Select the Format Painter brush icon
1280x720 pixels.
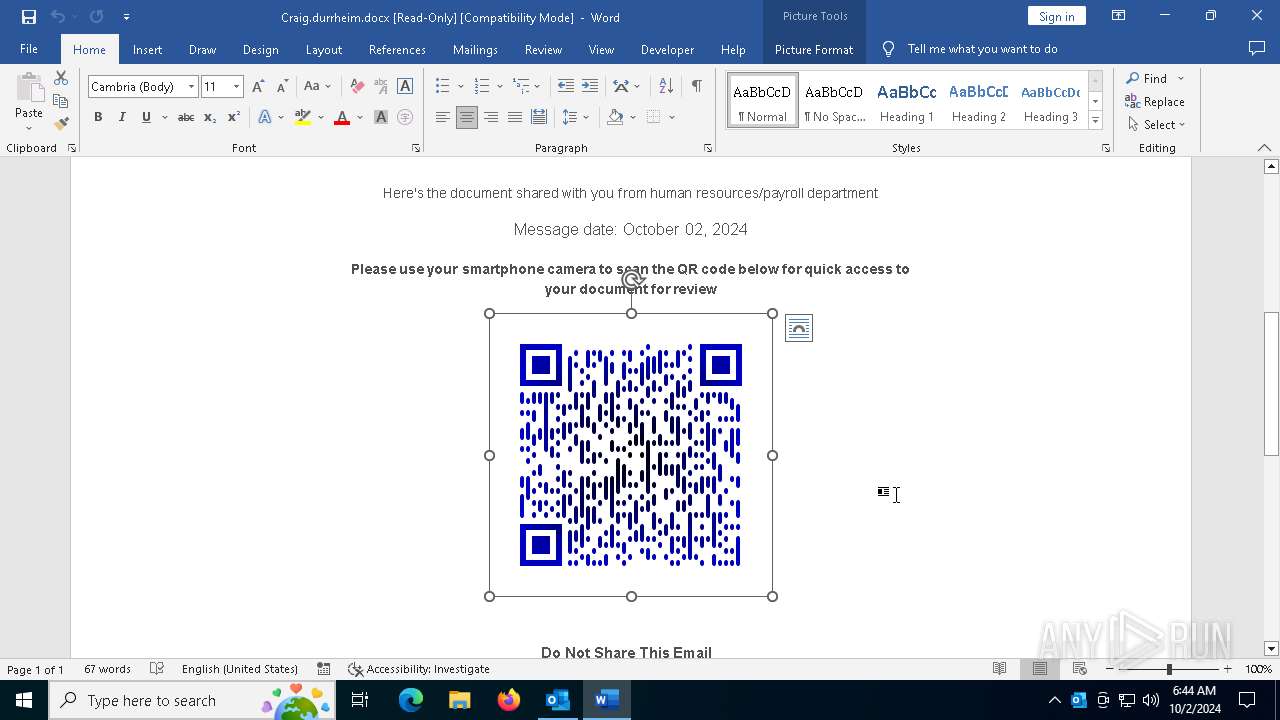[x=61, y=124]
